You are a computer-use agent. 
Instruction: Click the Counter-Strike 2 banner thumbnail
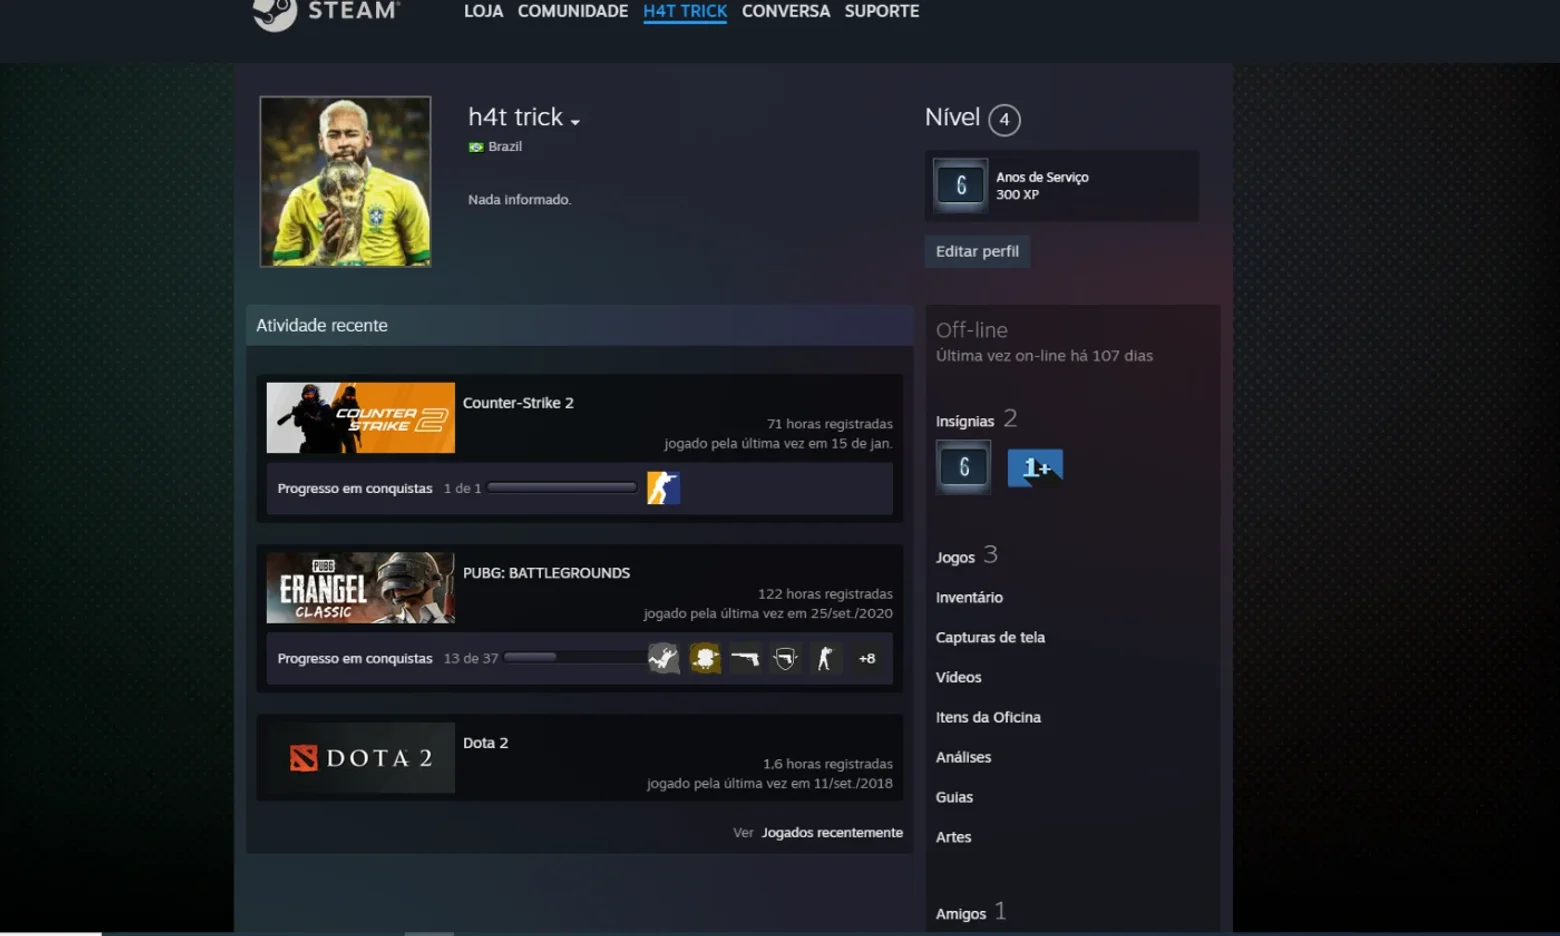361,418
